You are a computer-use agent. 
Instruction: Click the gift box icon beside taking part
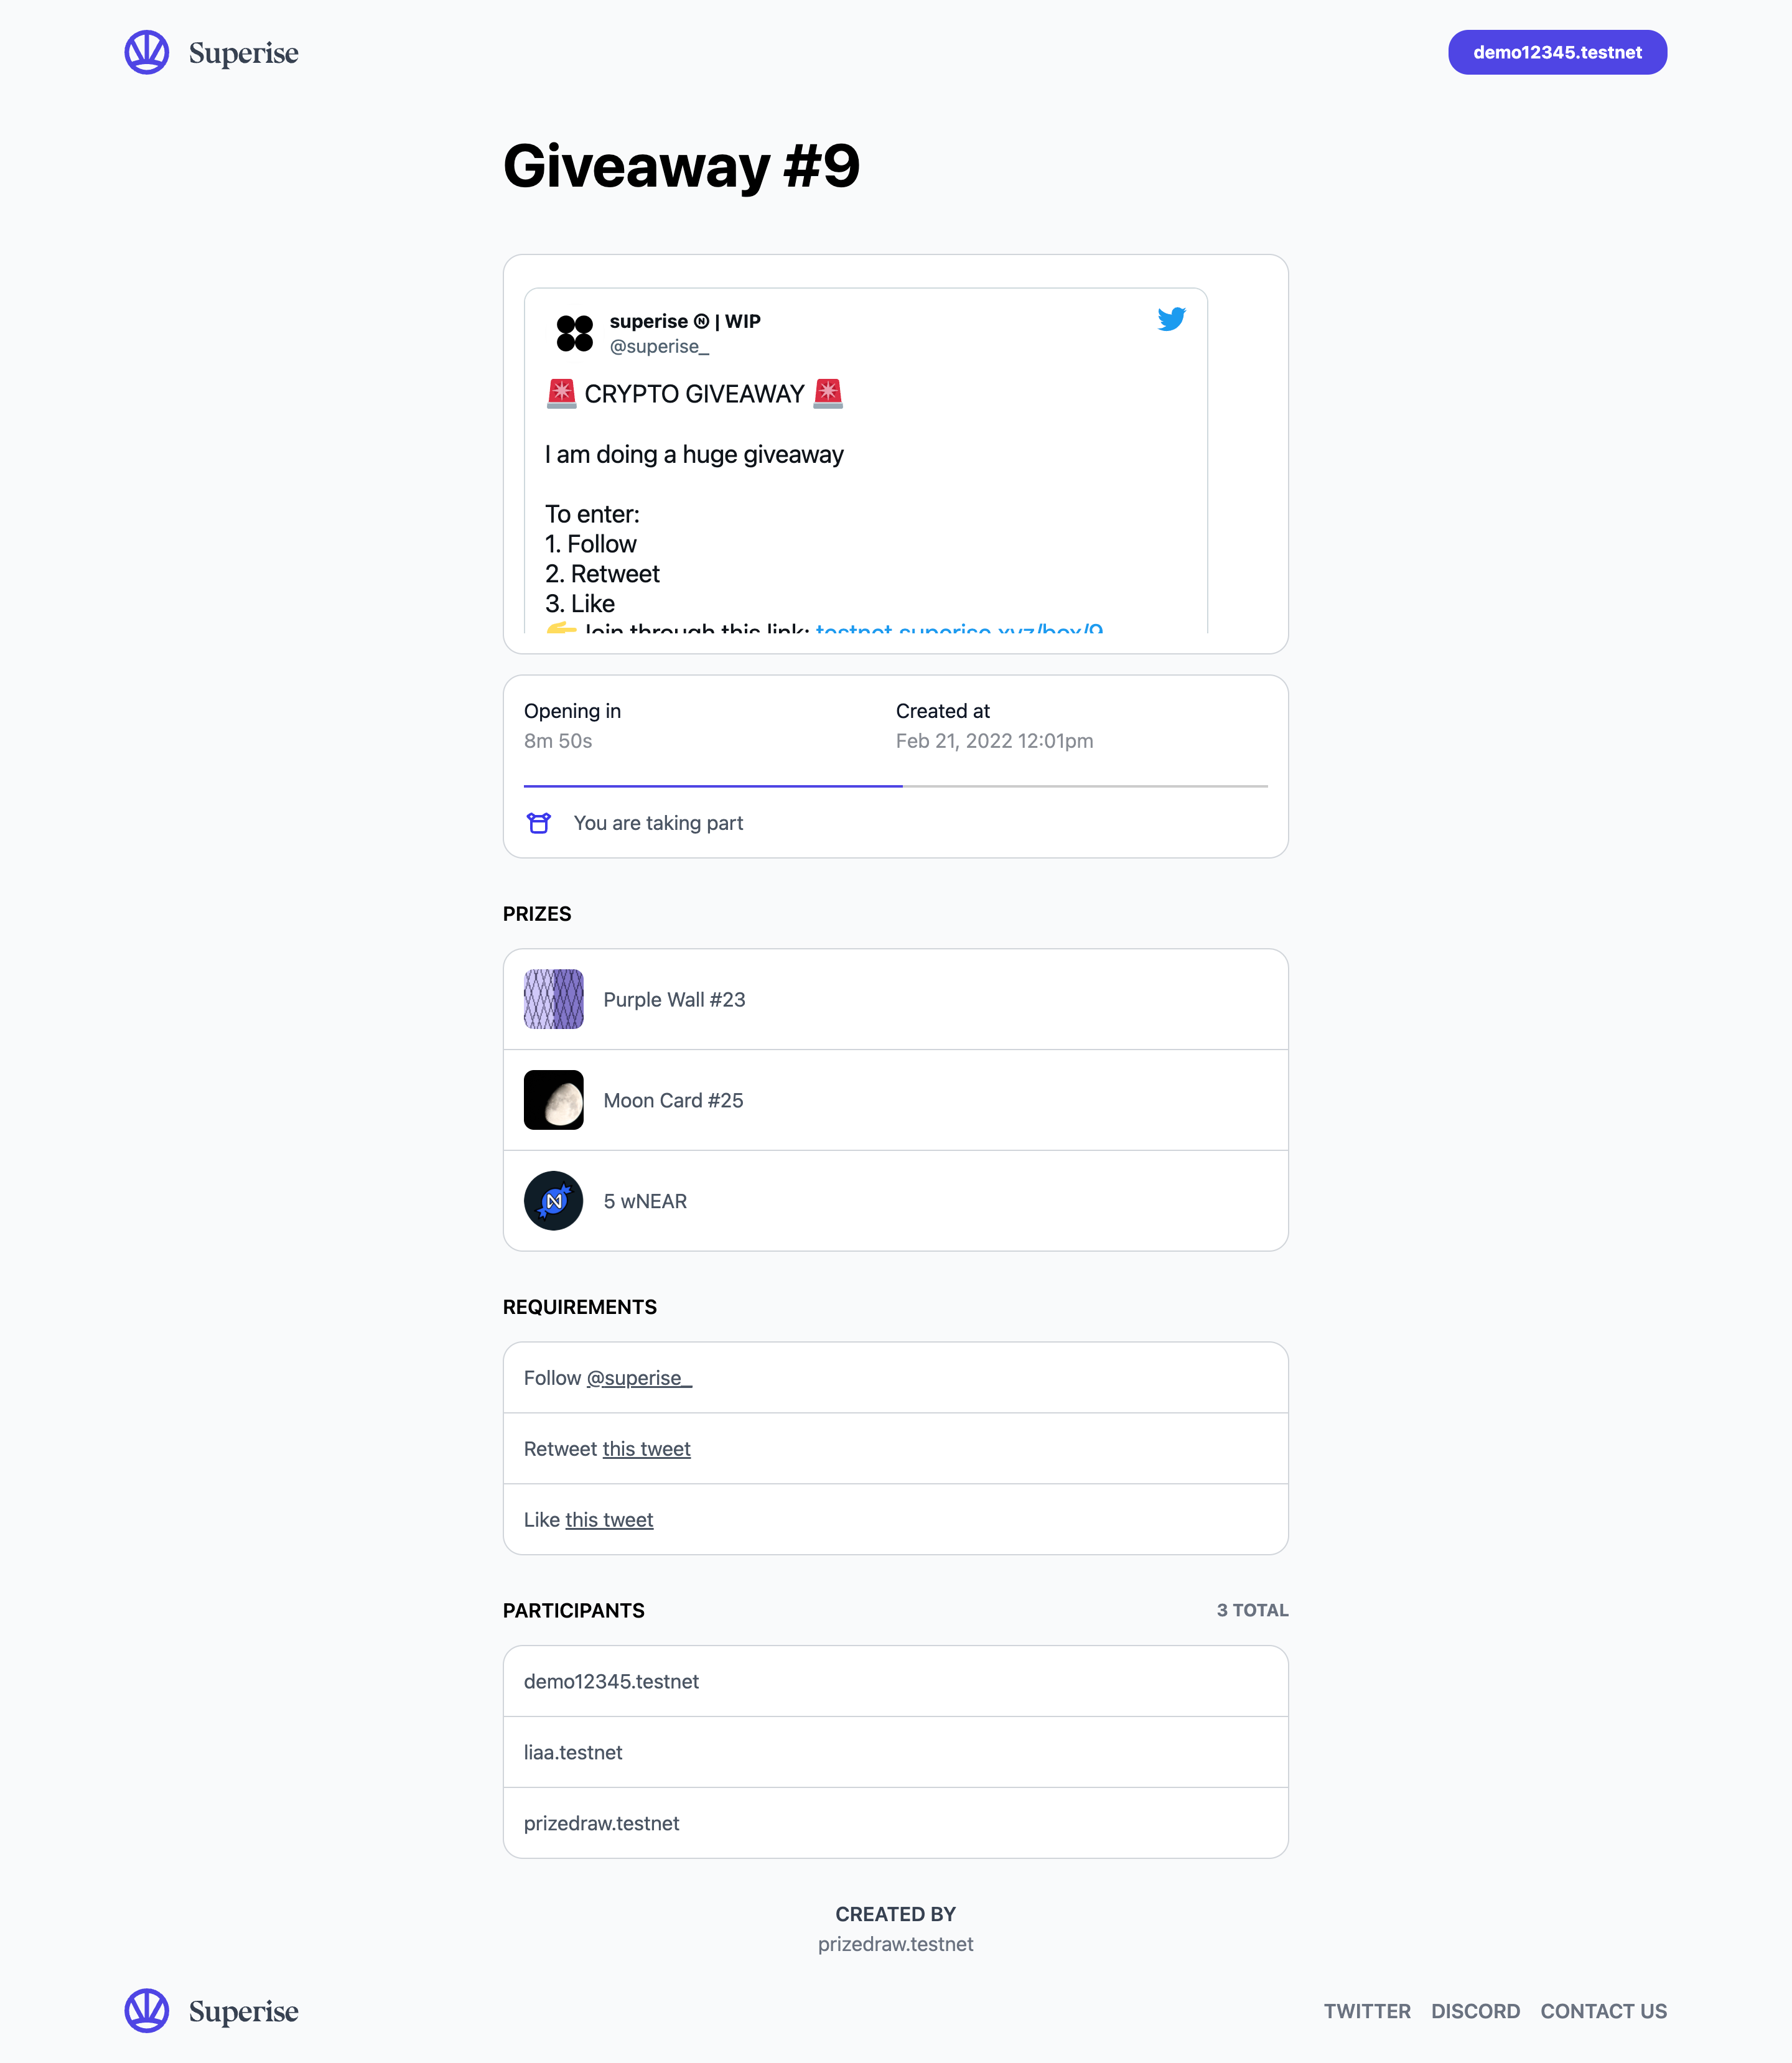pos(539,823)
